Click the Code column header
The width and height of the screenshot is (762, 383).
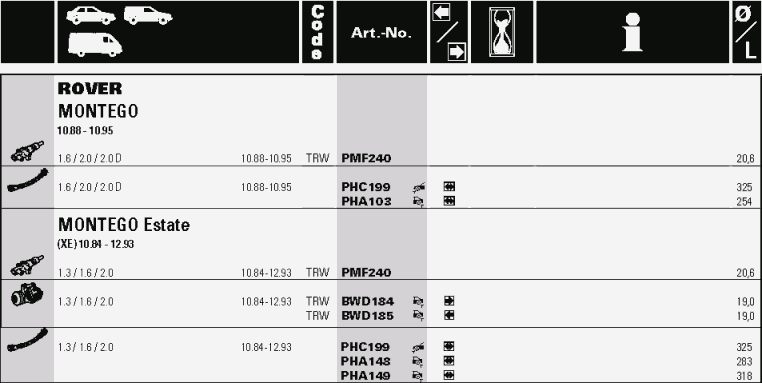pyautogui.click(x=317, y=32)
